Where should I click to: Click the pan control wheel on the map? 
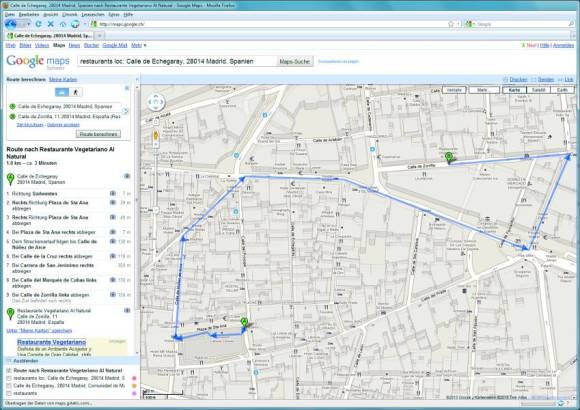click(x=156, y=102)
